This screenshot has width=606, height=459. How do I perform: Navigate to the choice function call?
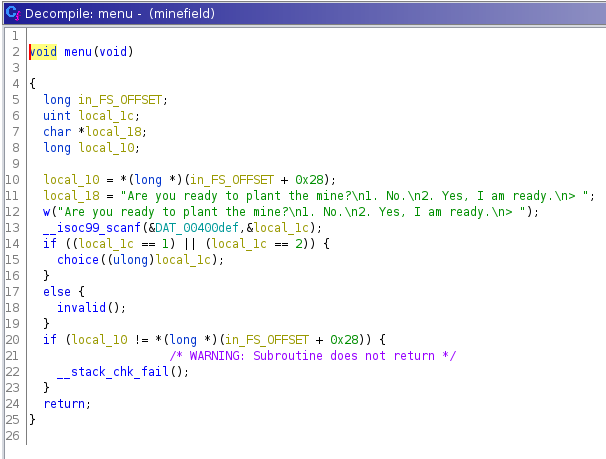pyautogui.click(x=76, y=259)
